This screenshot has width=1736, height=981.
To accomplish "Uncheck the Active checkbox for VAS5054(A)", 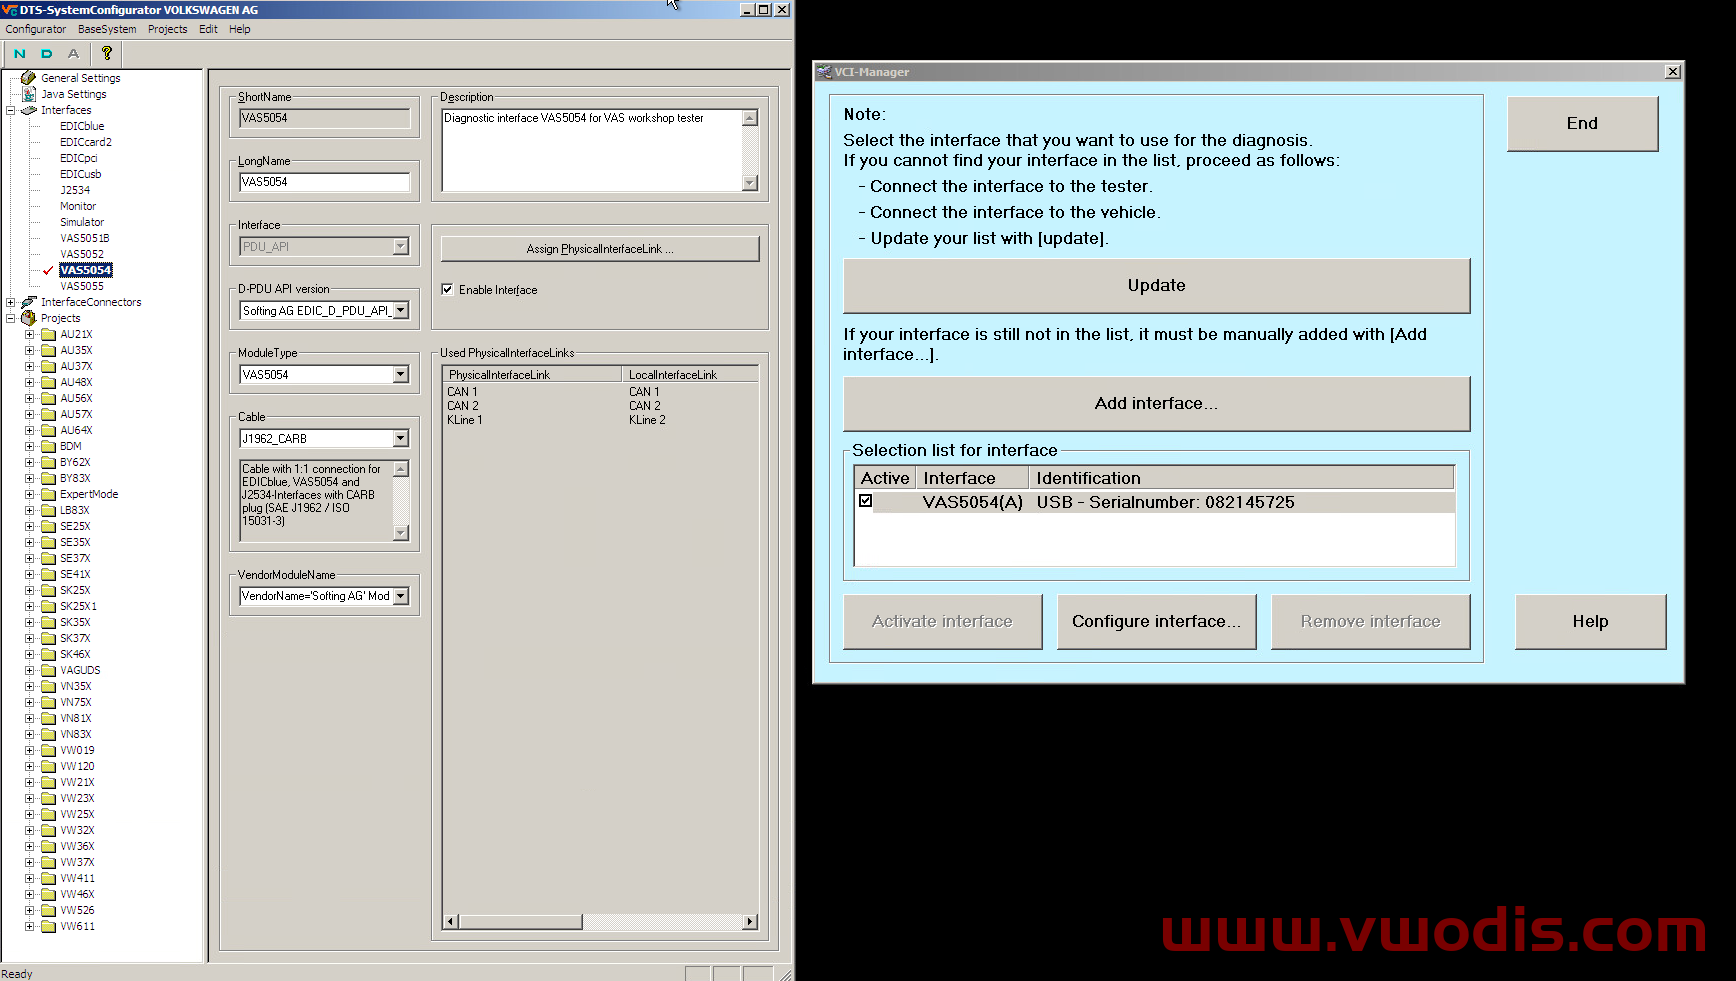I will coord(866,502).
